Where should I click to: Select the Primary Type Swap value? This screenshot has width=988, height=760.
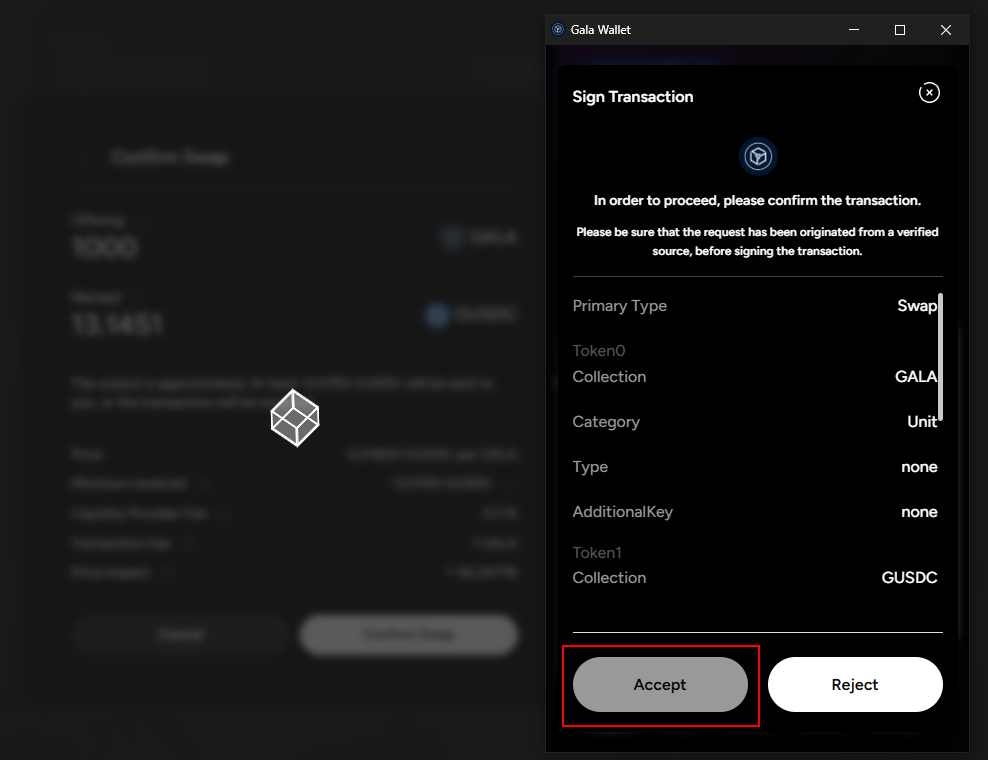click(916, 306)
